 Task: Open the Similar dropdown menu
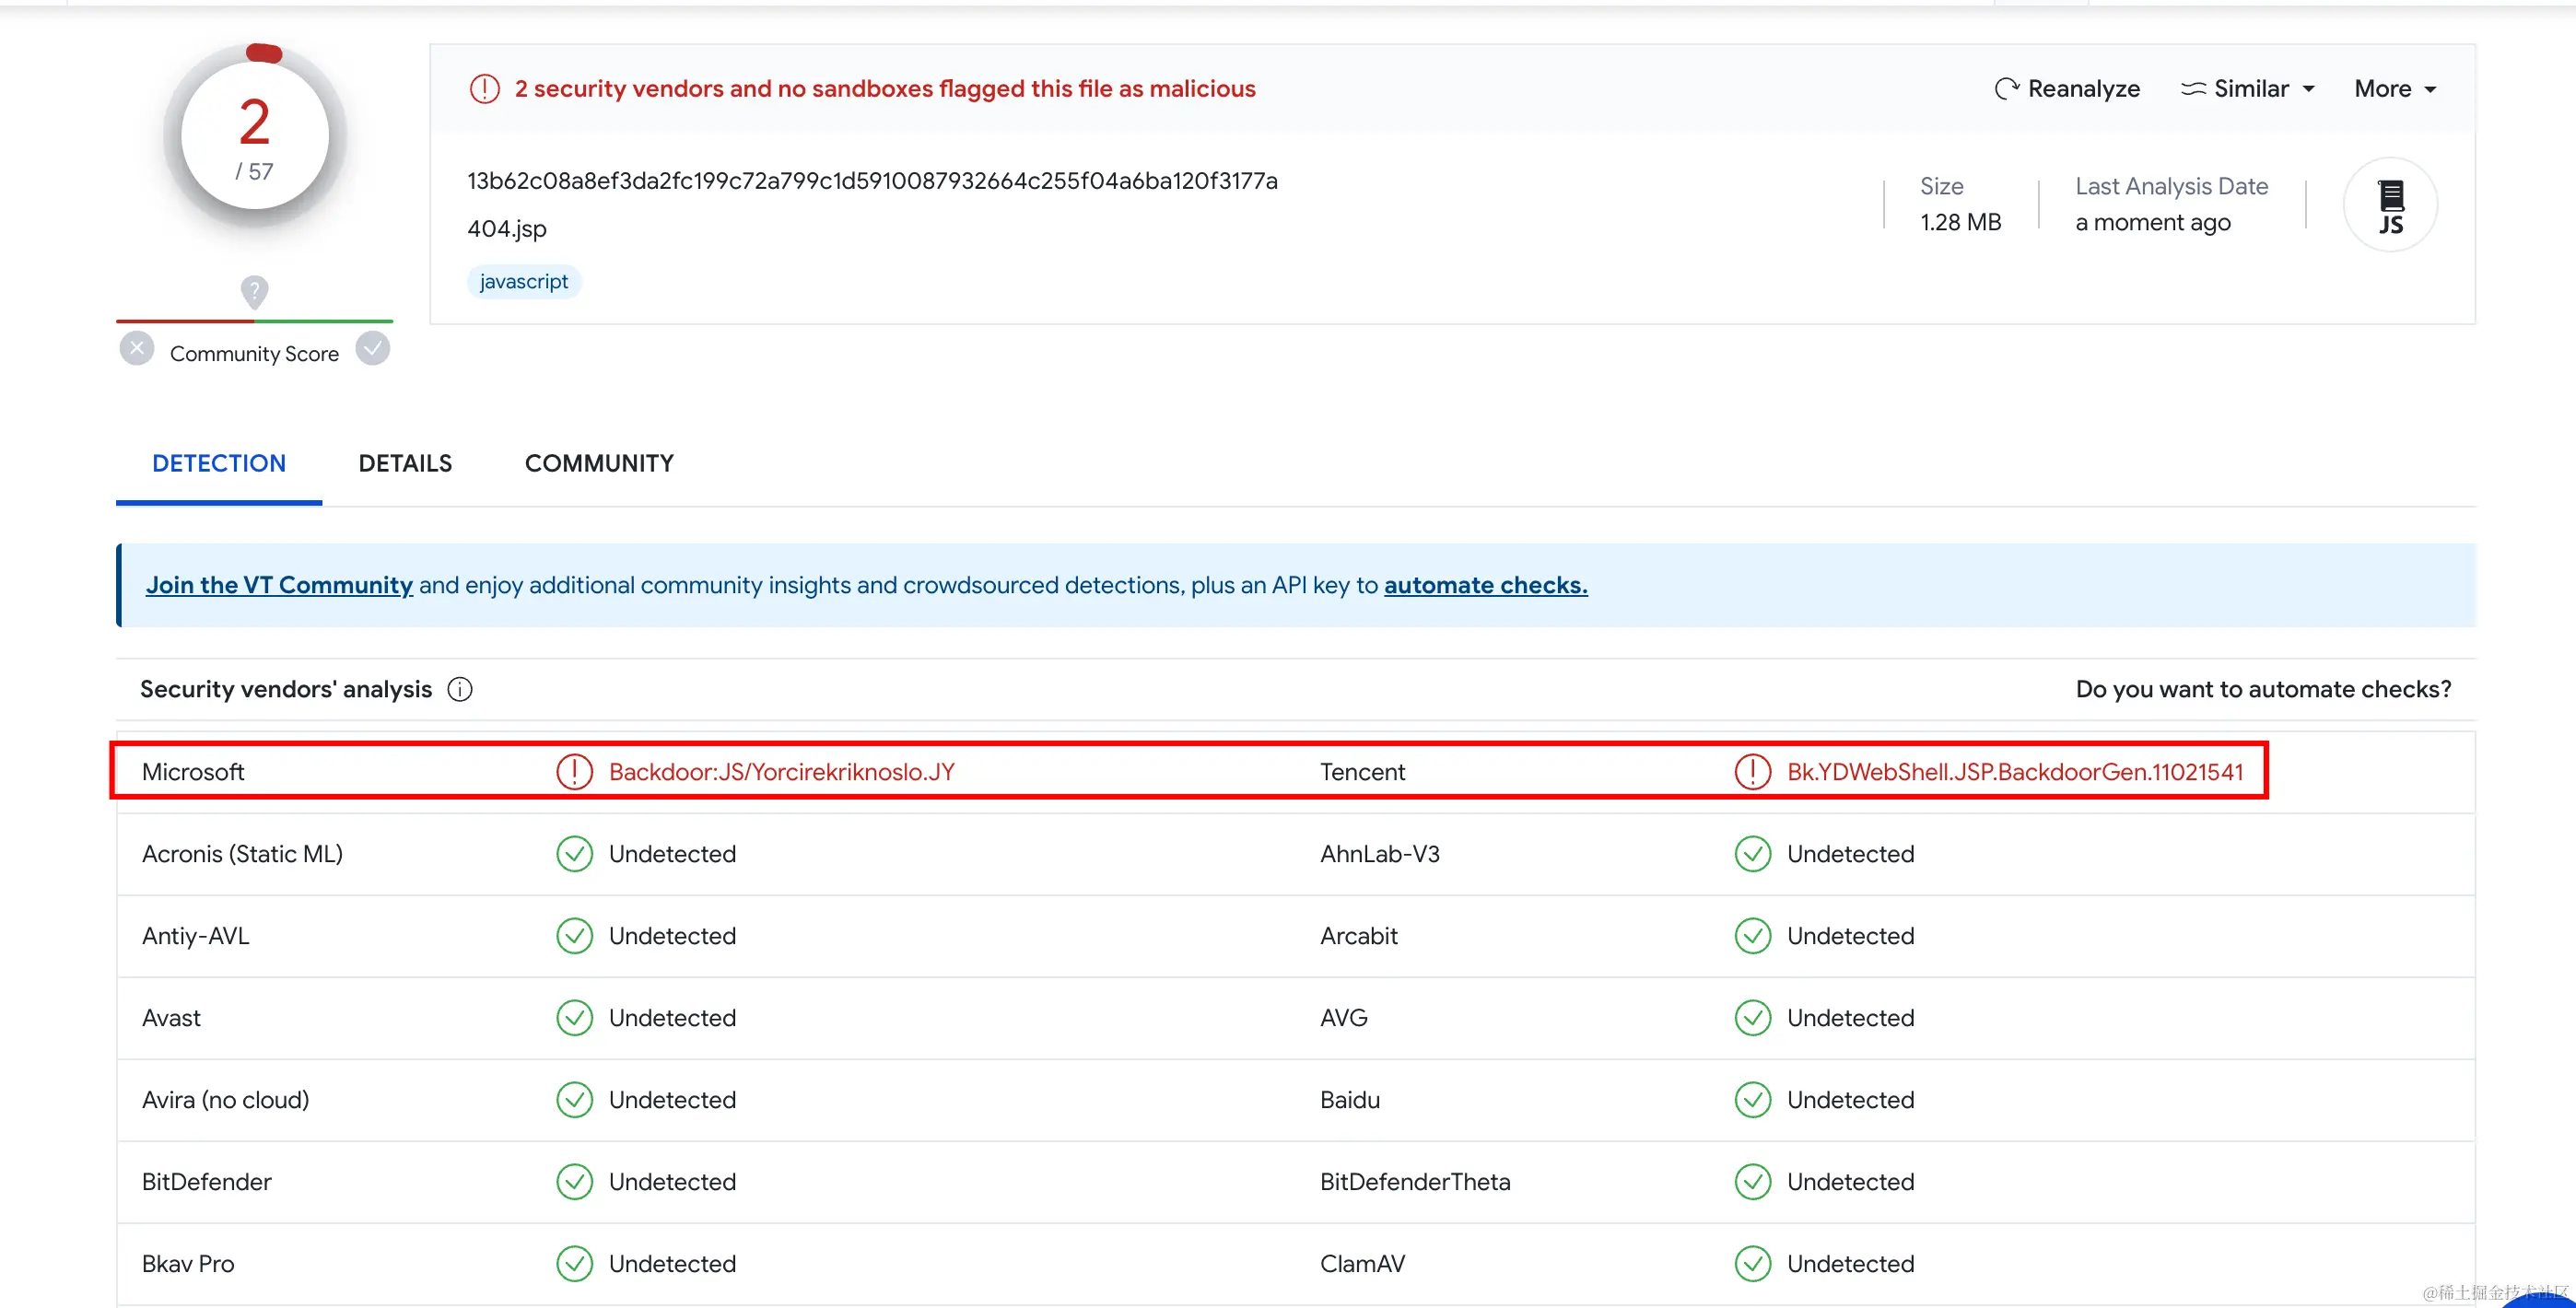(x=2249, y=89)
